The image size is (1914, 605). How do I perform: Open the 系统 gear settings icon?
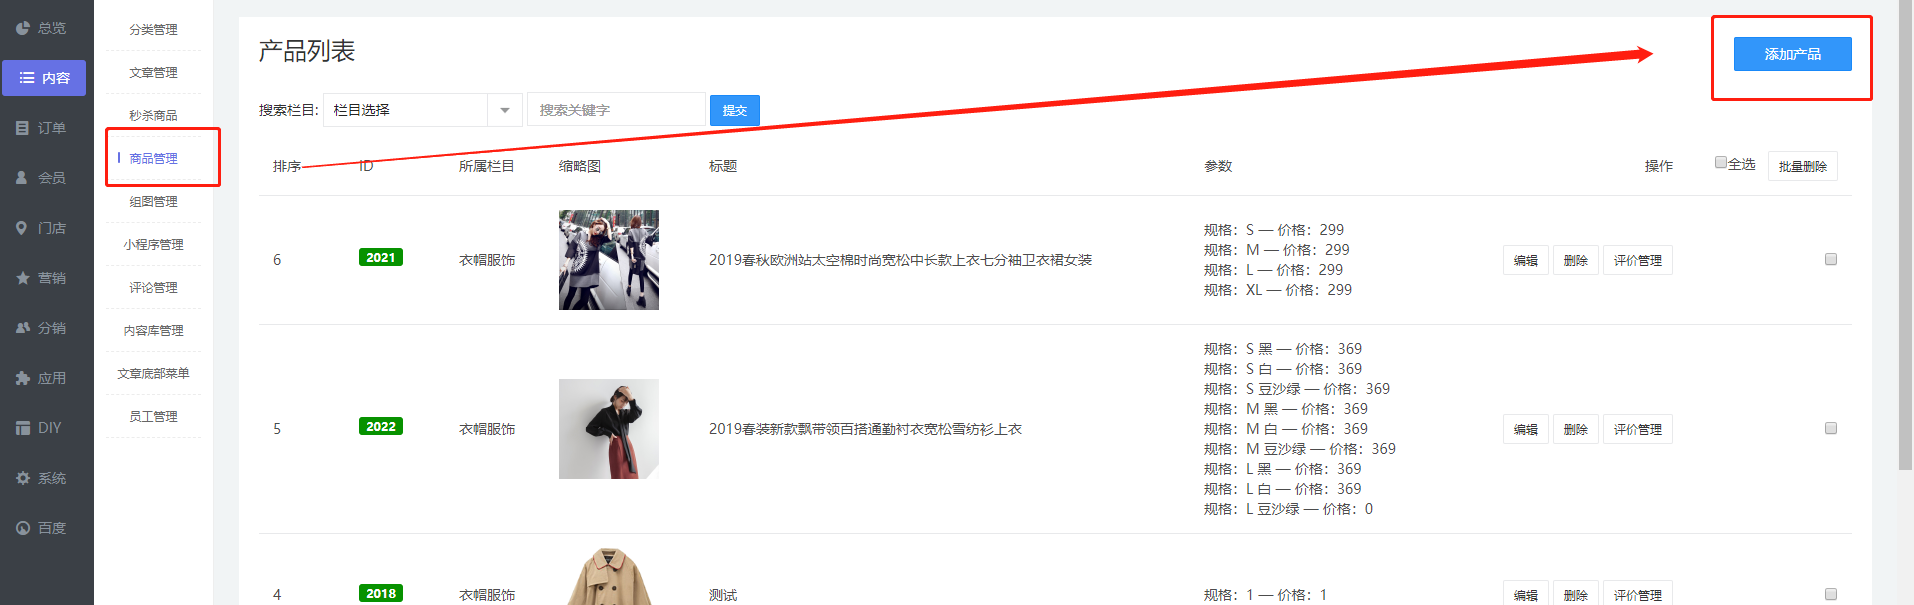click(x=23, y=478)
